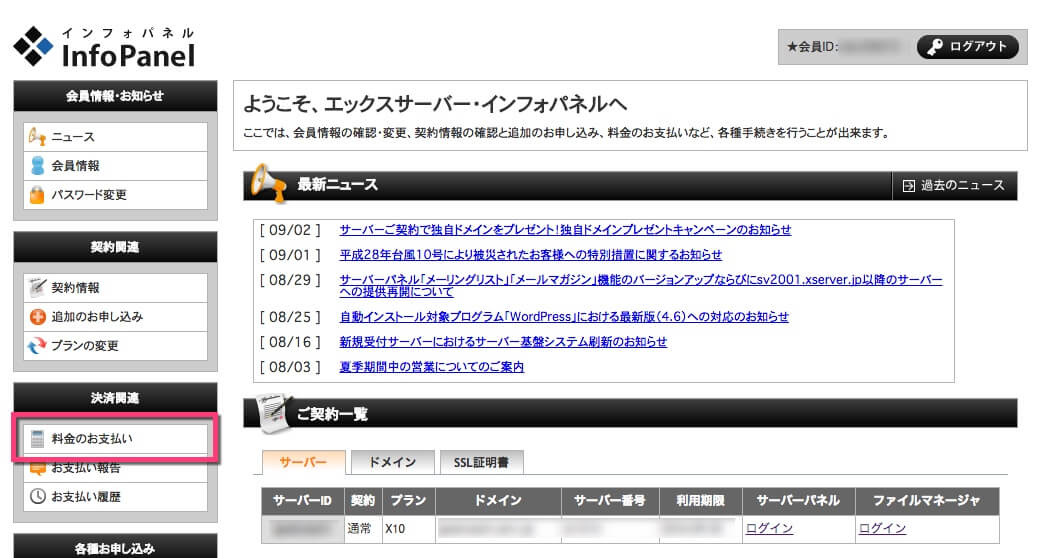Click the plan change arrows icon
Viewport: 1040px width, 558px height.
(x=37, y=346)
